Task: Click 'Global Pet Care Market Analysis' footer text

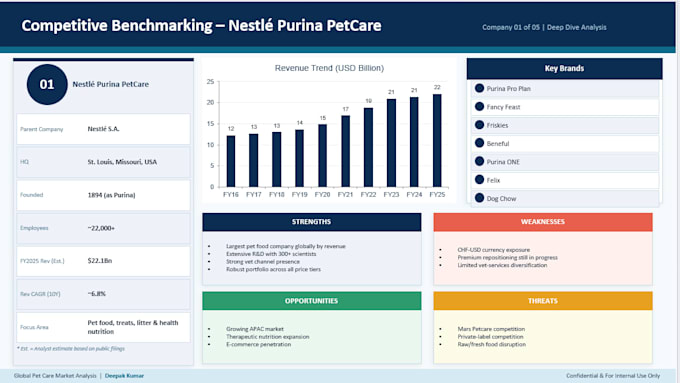Action: (x=55, y=376)
